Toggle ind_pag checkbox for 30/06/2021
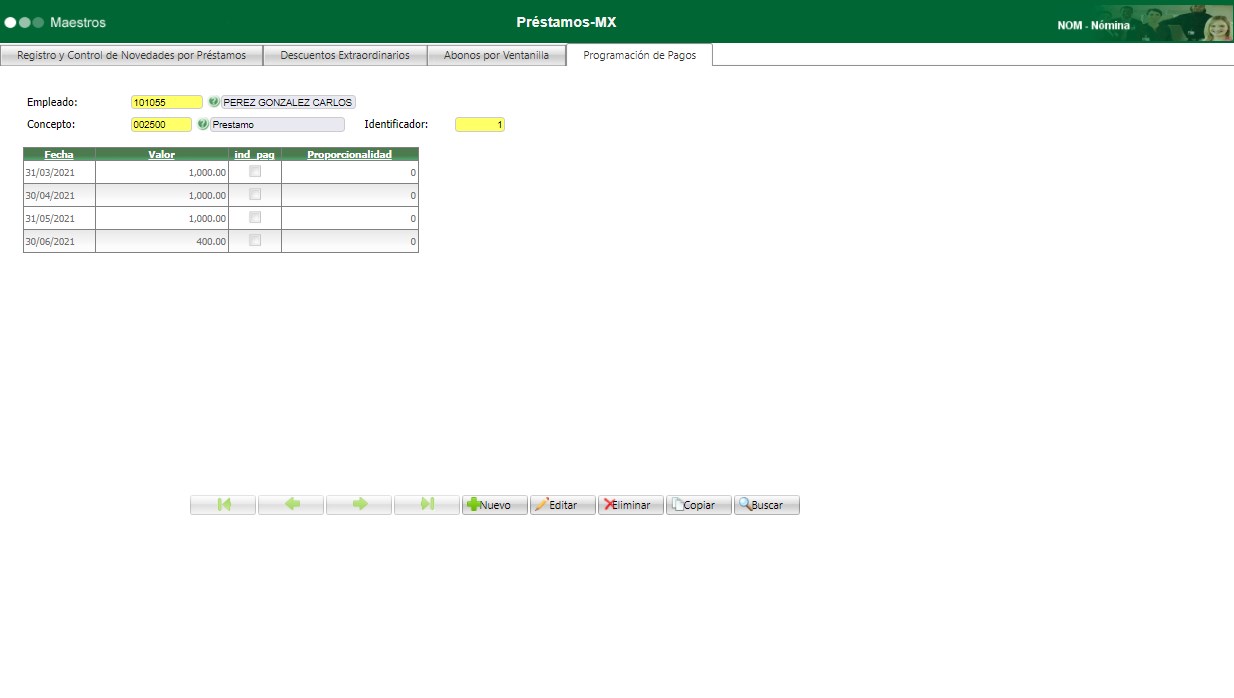Viewport: 1234px width, 698px height. [x=255, y=241]
